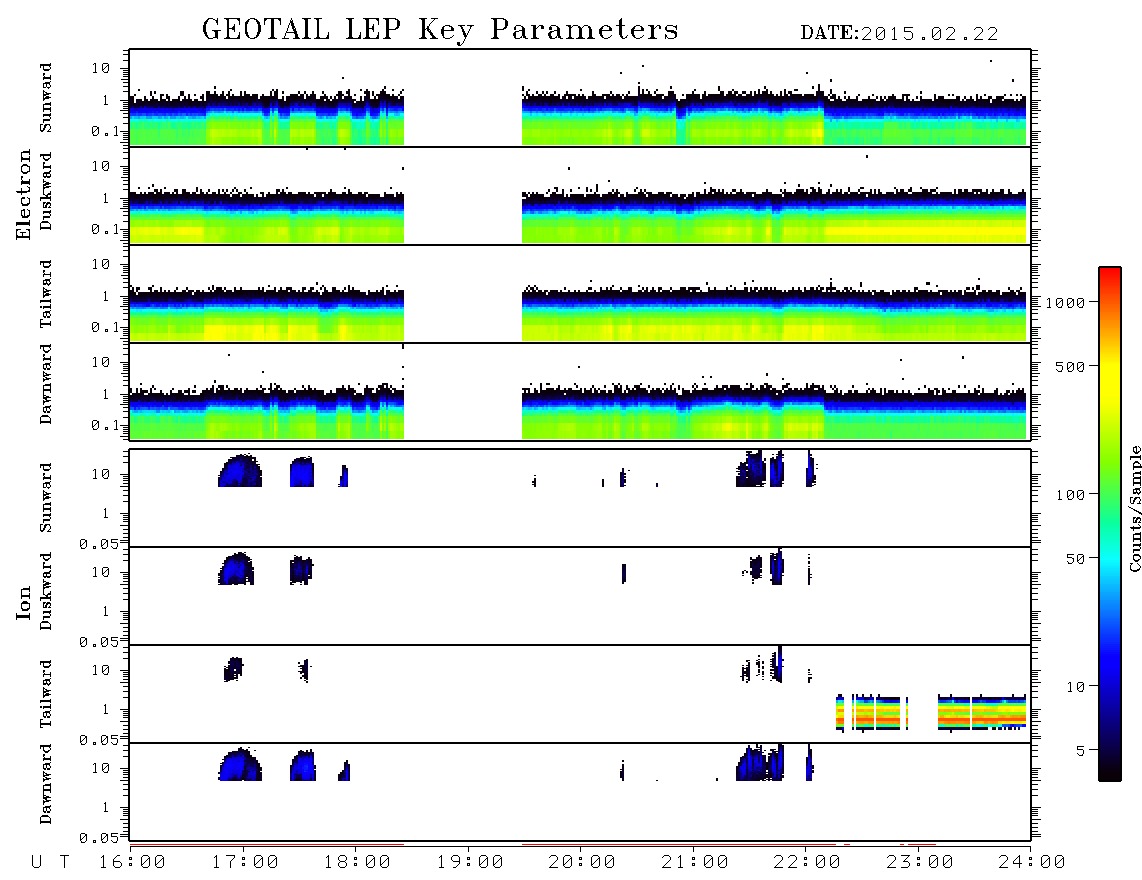
Task: Click the Electron 'Tailward' panel label
Action: [45, 294]
